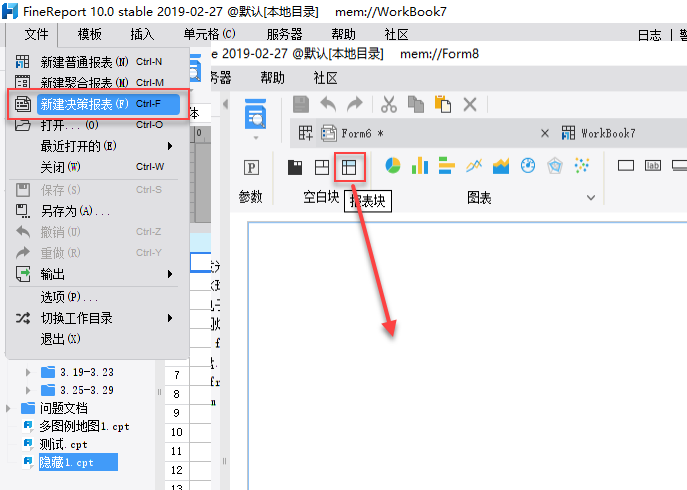The width and height of the screenshot is (687, 490).
Task: Collapse panel with left arrow handle
Action: 226,104
